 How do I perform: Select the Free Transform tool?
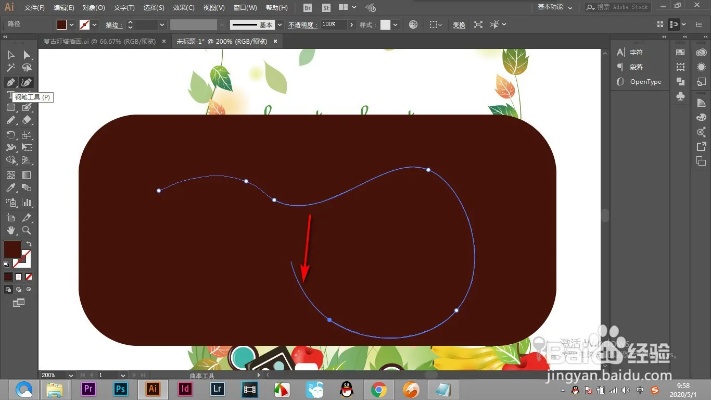[27, 147]
